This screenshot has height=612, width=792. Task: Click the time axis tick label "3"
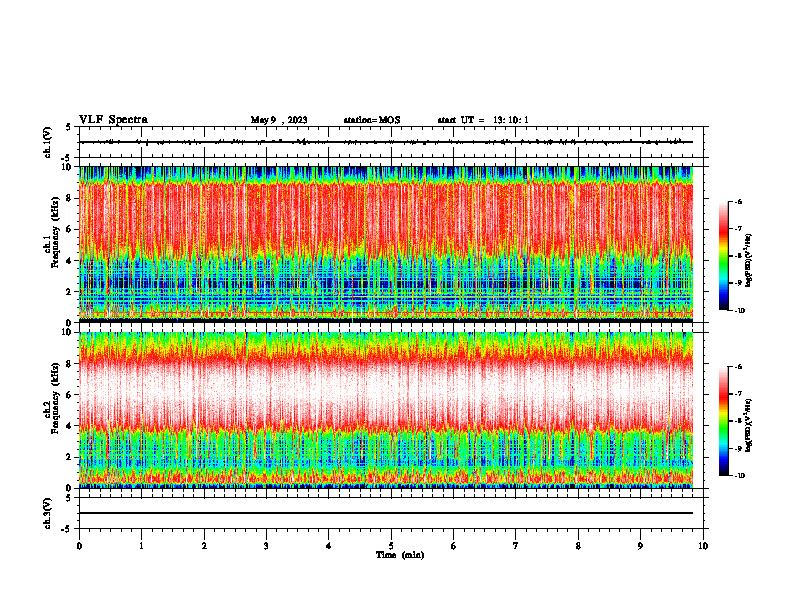pyautogui.click(x=266, y=546)
